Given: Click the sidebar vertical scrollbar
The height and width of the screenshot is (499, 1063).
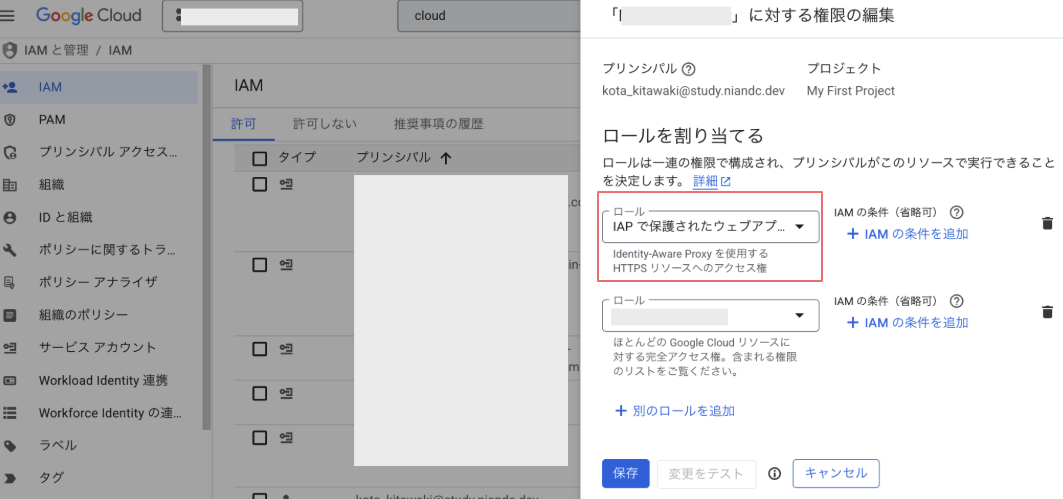Looking at the screenshot, I should click(x=207, y=247).
